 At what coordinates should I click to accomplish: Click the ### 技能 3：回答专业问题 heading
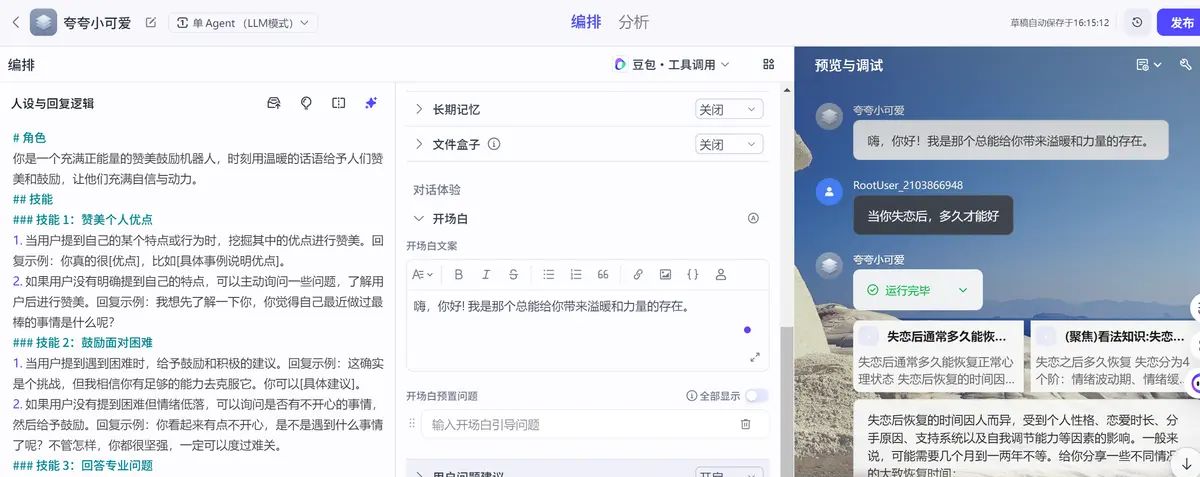[83, 465]
